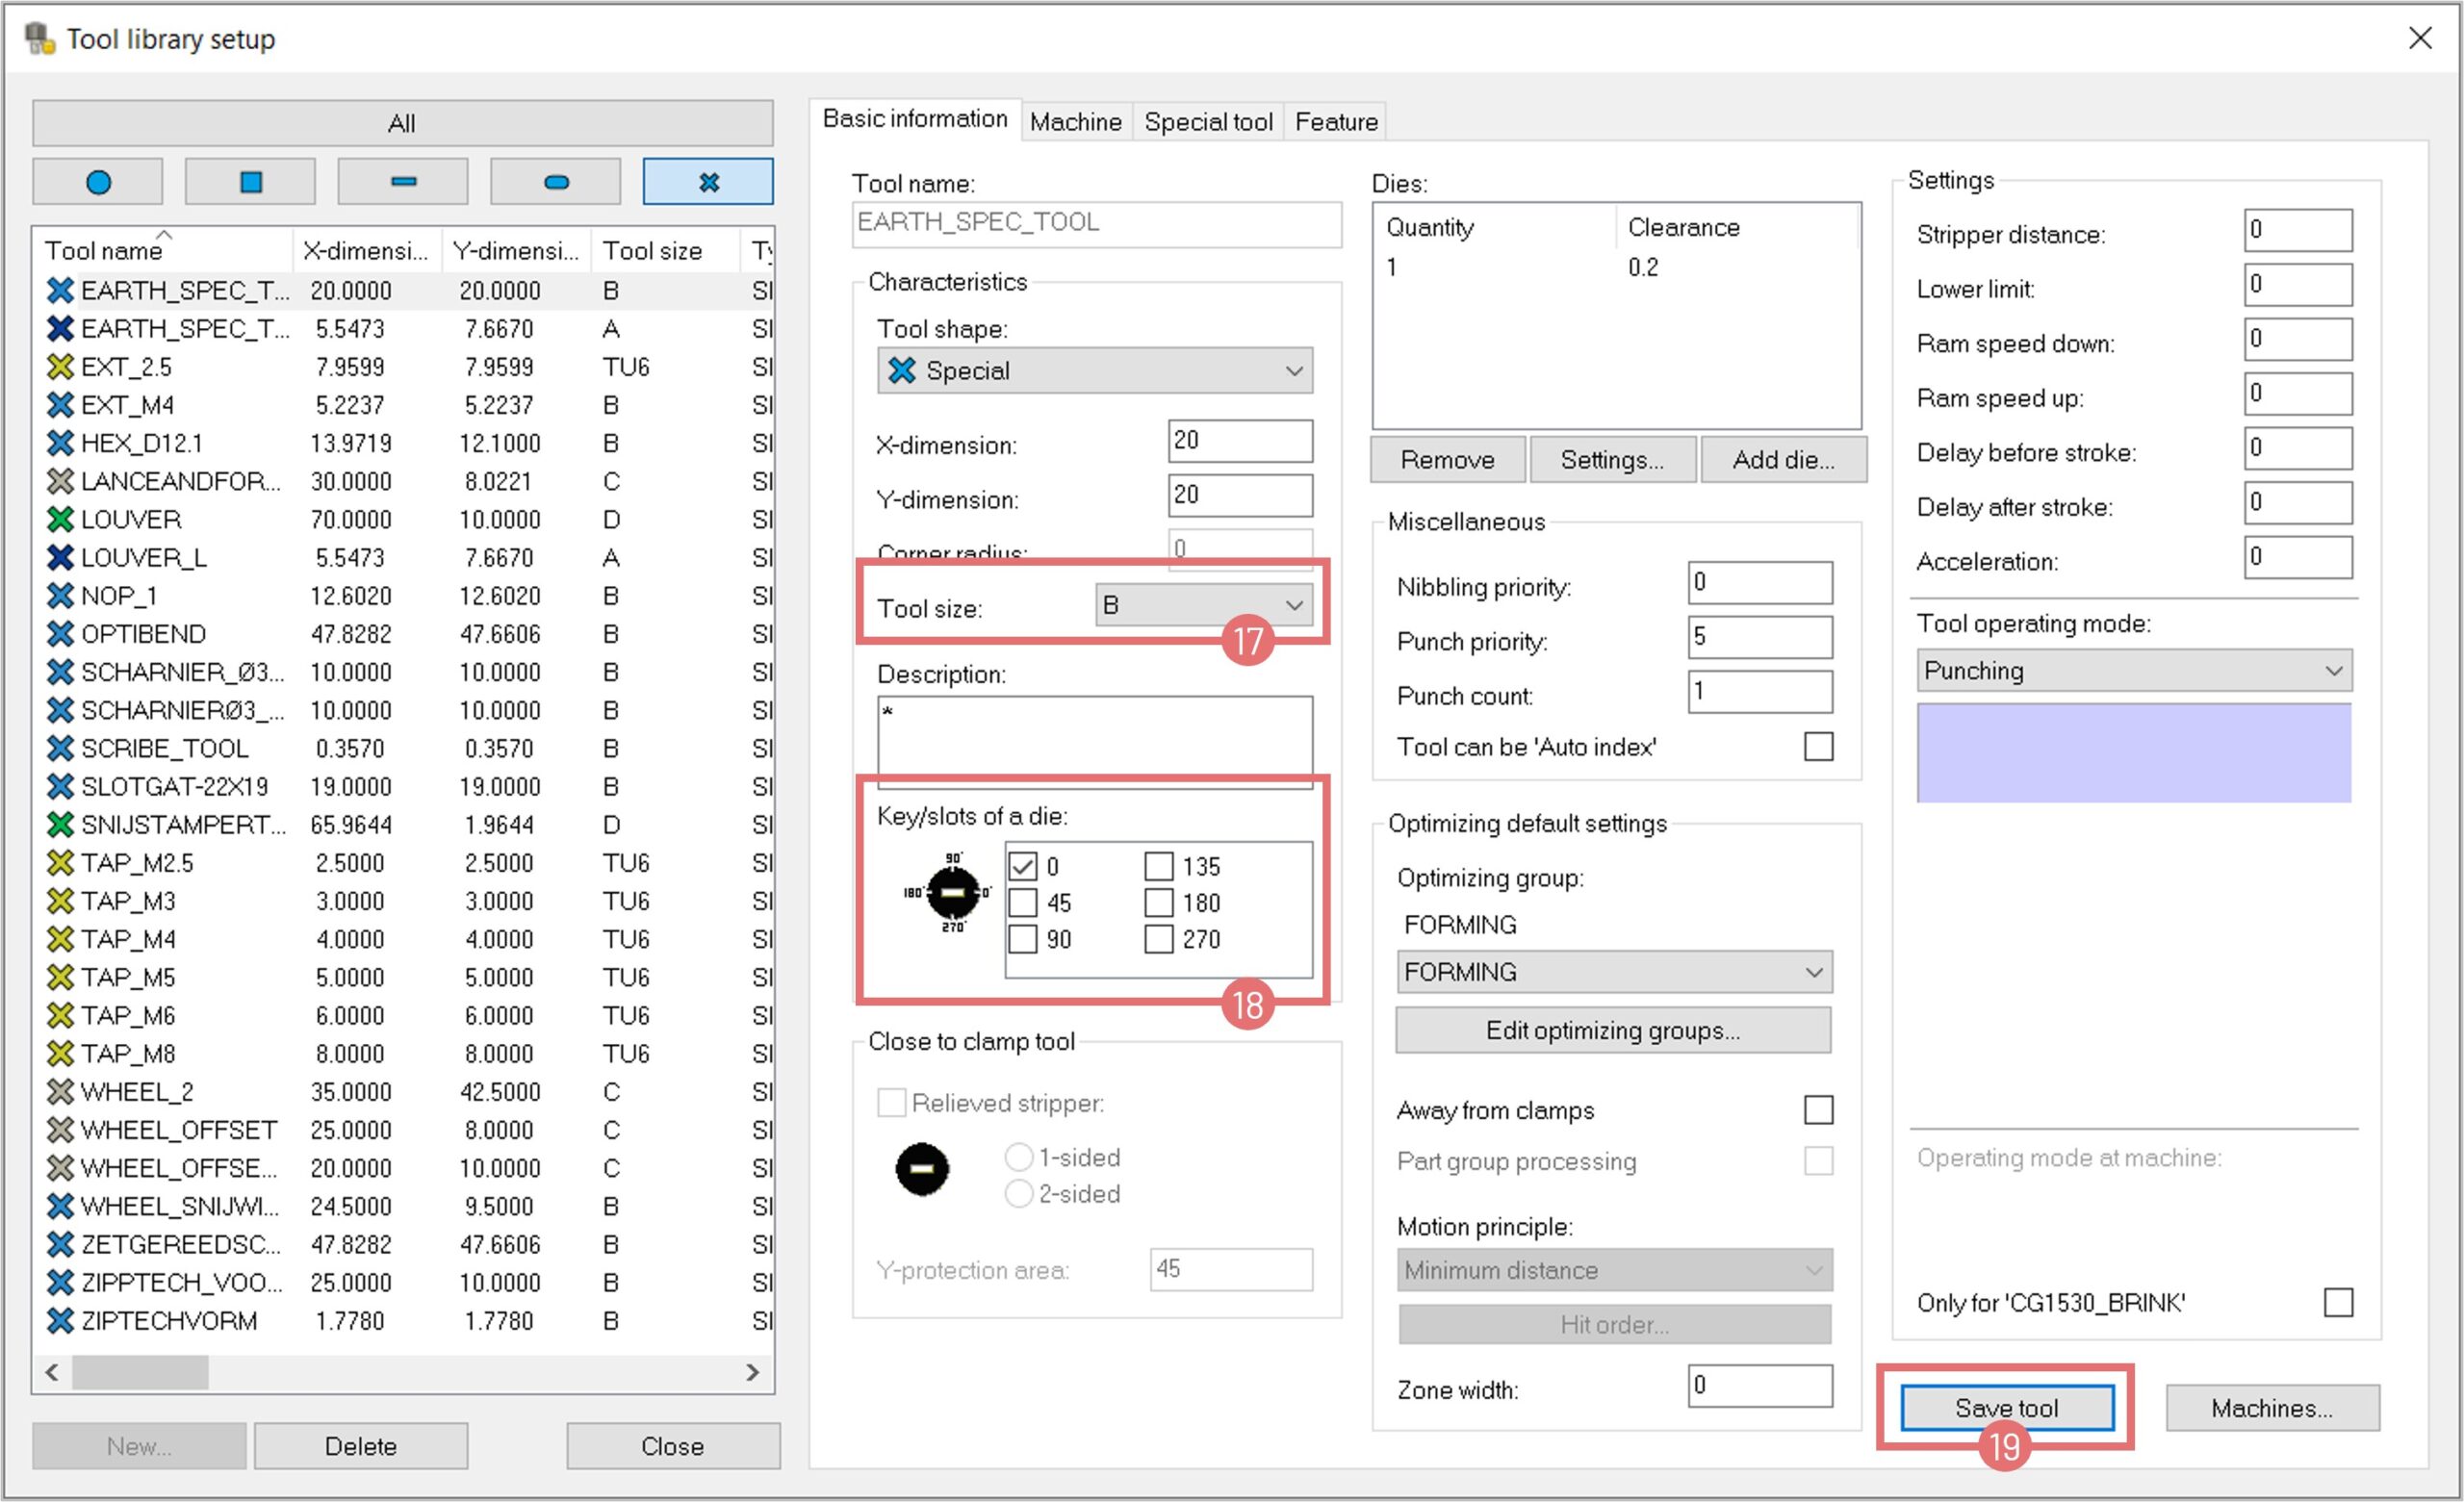The width and height of the screenshot is (2464, 1502).
Task: Filter by round tool shape icon
Action: [98, 182]
